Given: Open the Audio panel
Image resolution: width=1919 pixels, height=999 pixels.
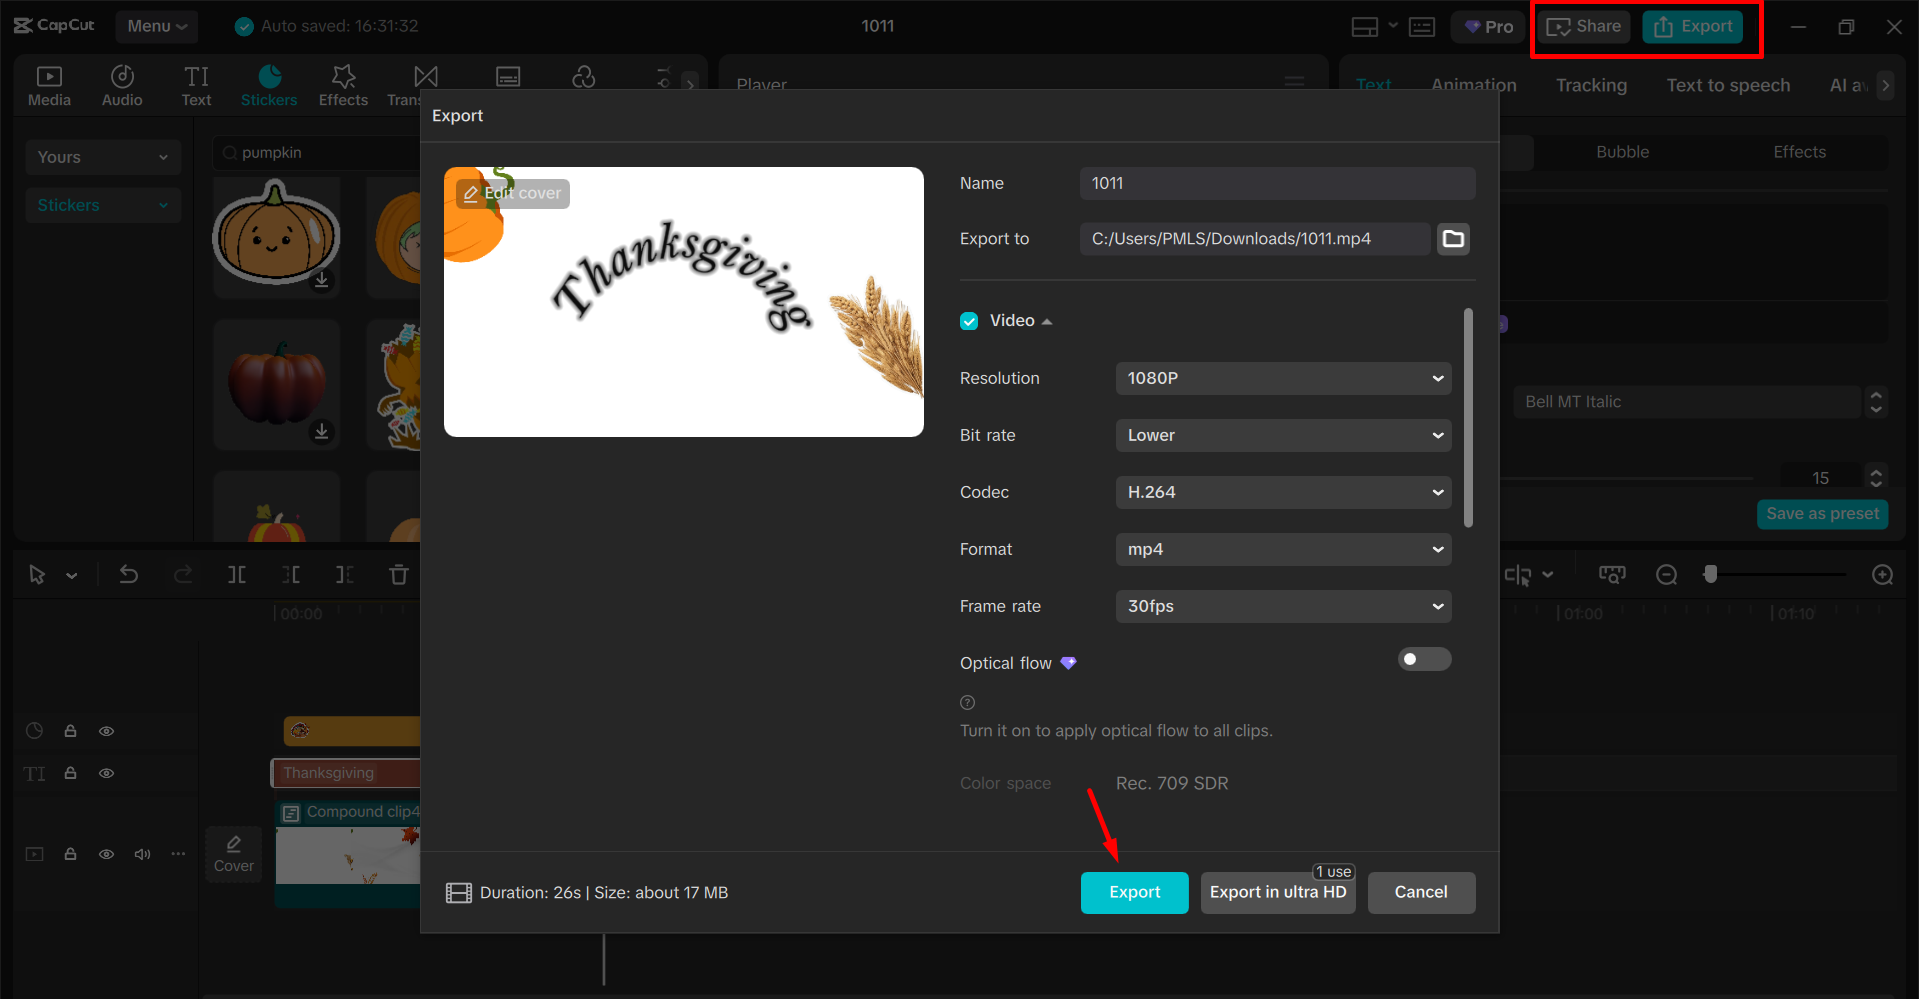Looking at the screenshot, I should click(121, 84).
